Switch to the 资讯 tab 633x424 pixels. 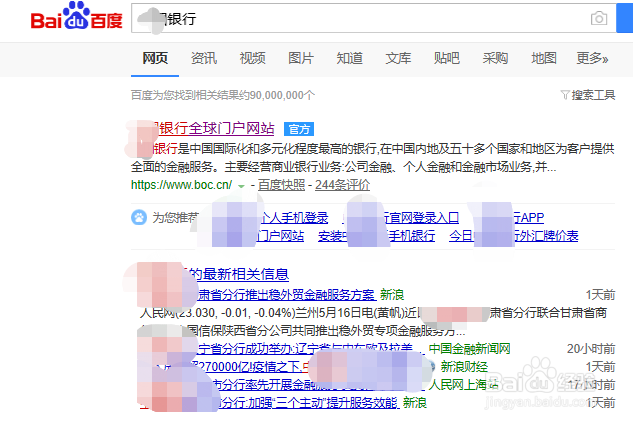point(204,58)
